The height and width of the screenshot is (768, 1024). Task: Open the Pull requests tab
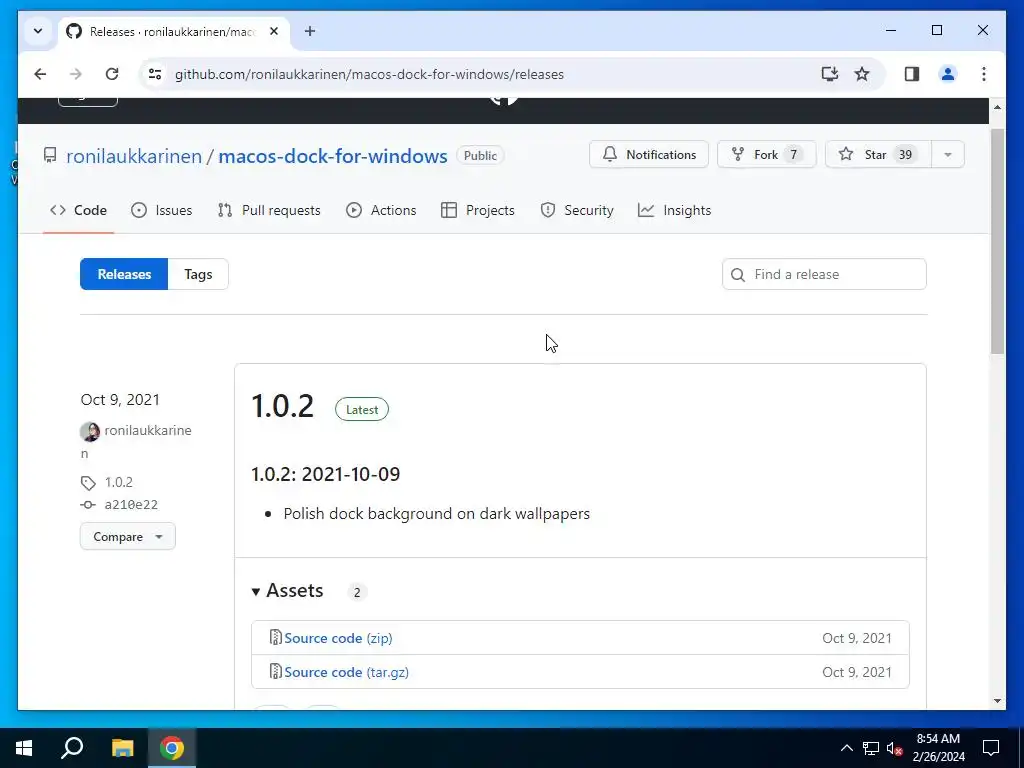tap(269, 210)
